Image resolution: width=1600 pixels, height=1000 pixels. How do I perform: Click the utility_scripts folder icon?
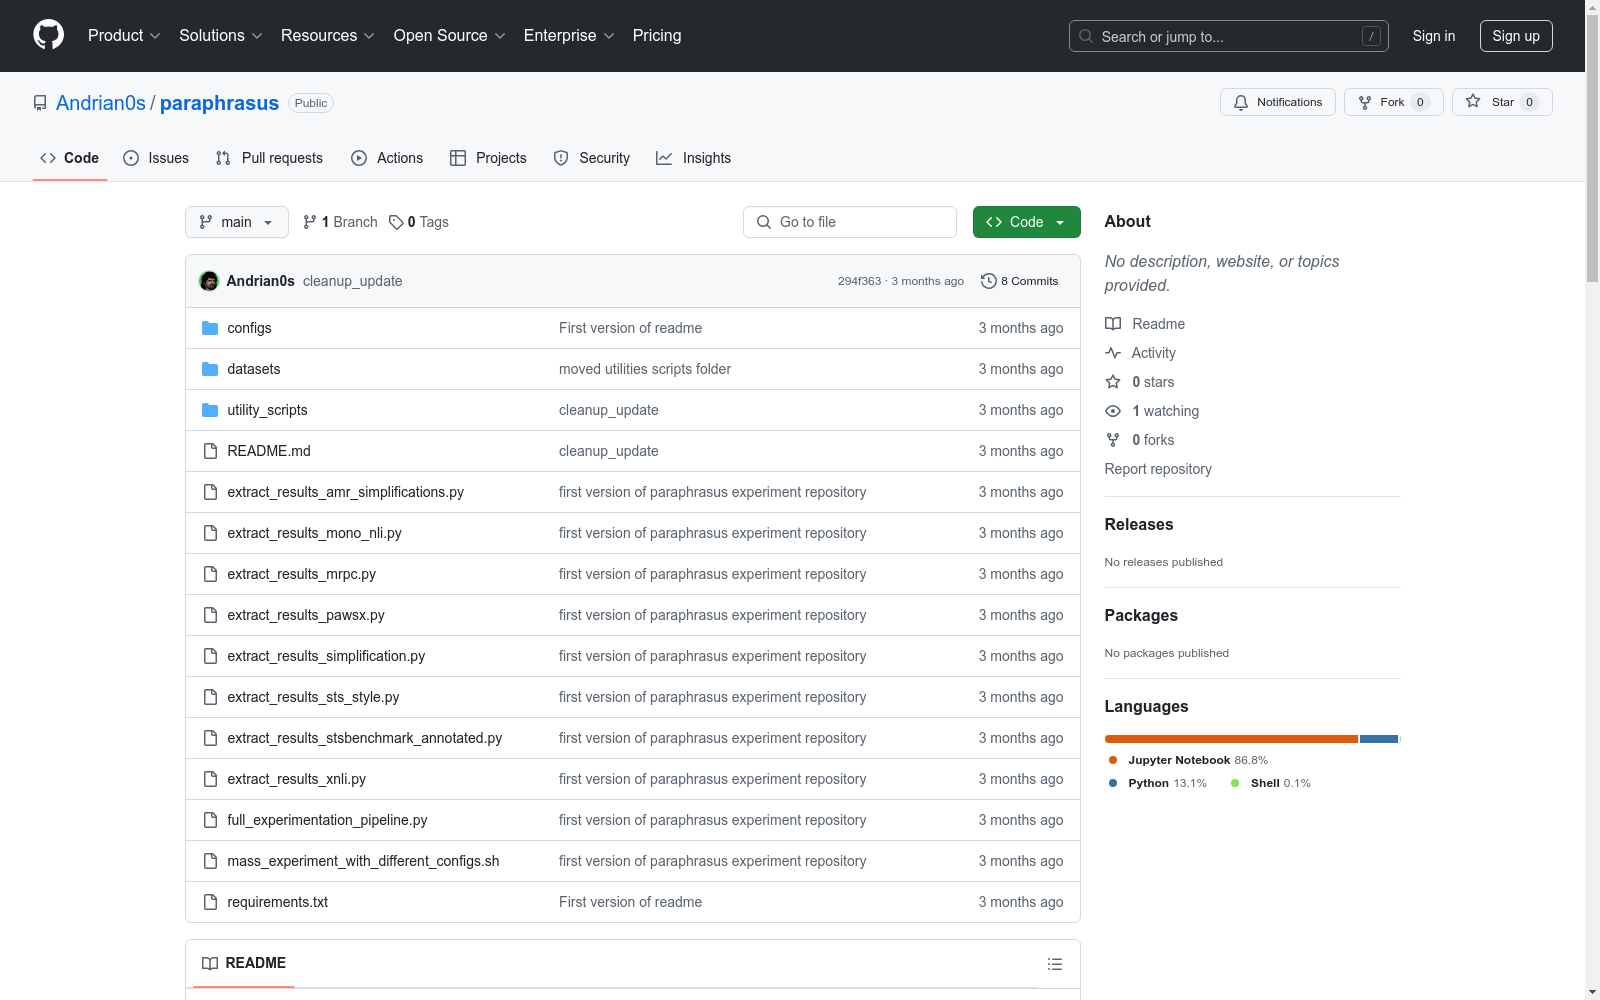pos(210,410)
